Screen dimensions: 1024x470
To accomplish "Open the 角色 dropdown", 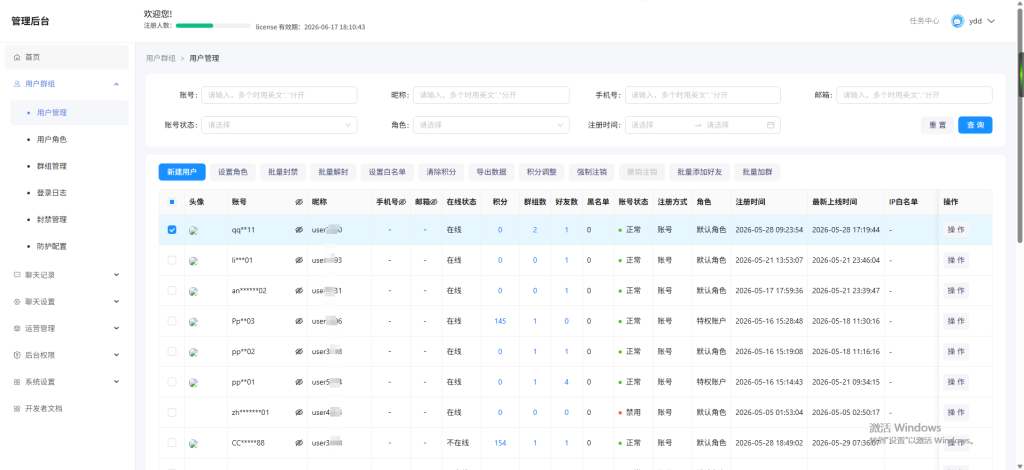I will click(x=491, y=125).
